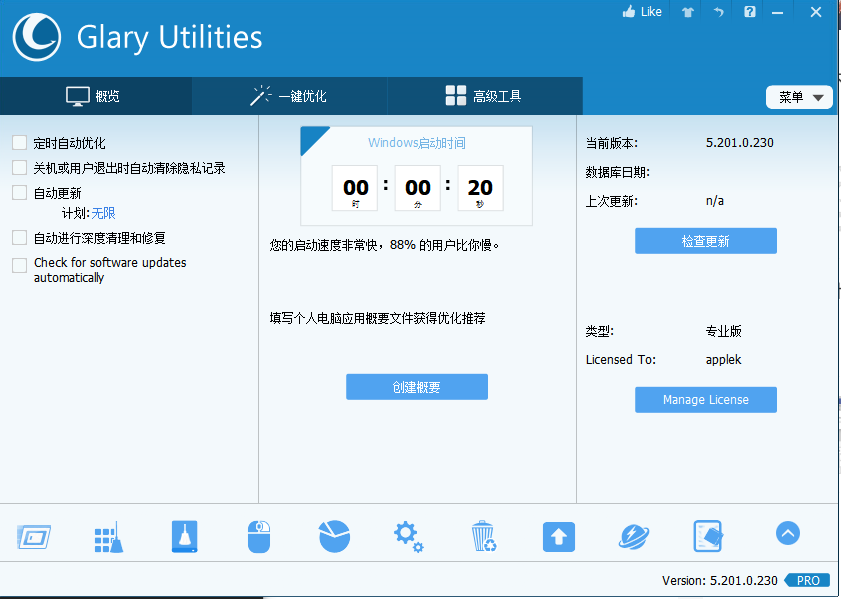Click the Manage License button
The image size is (841, 599).
click(x=706, y=400)
